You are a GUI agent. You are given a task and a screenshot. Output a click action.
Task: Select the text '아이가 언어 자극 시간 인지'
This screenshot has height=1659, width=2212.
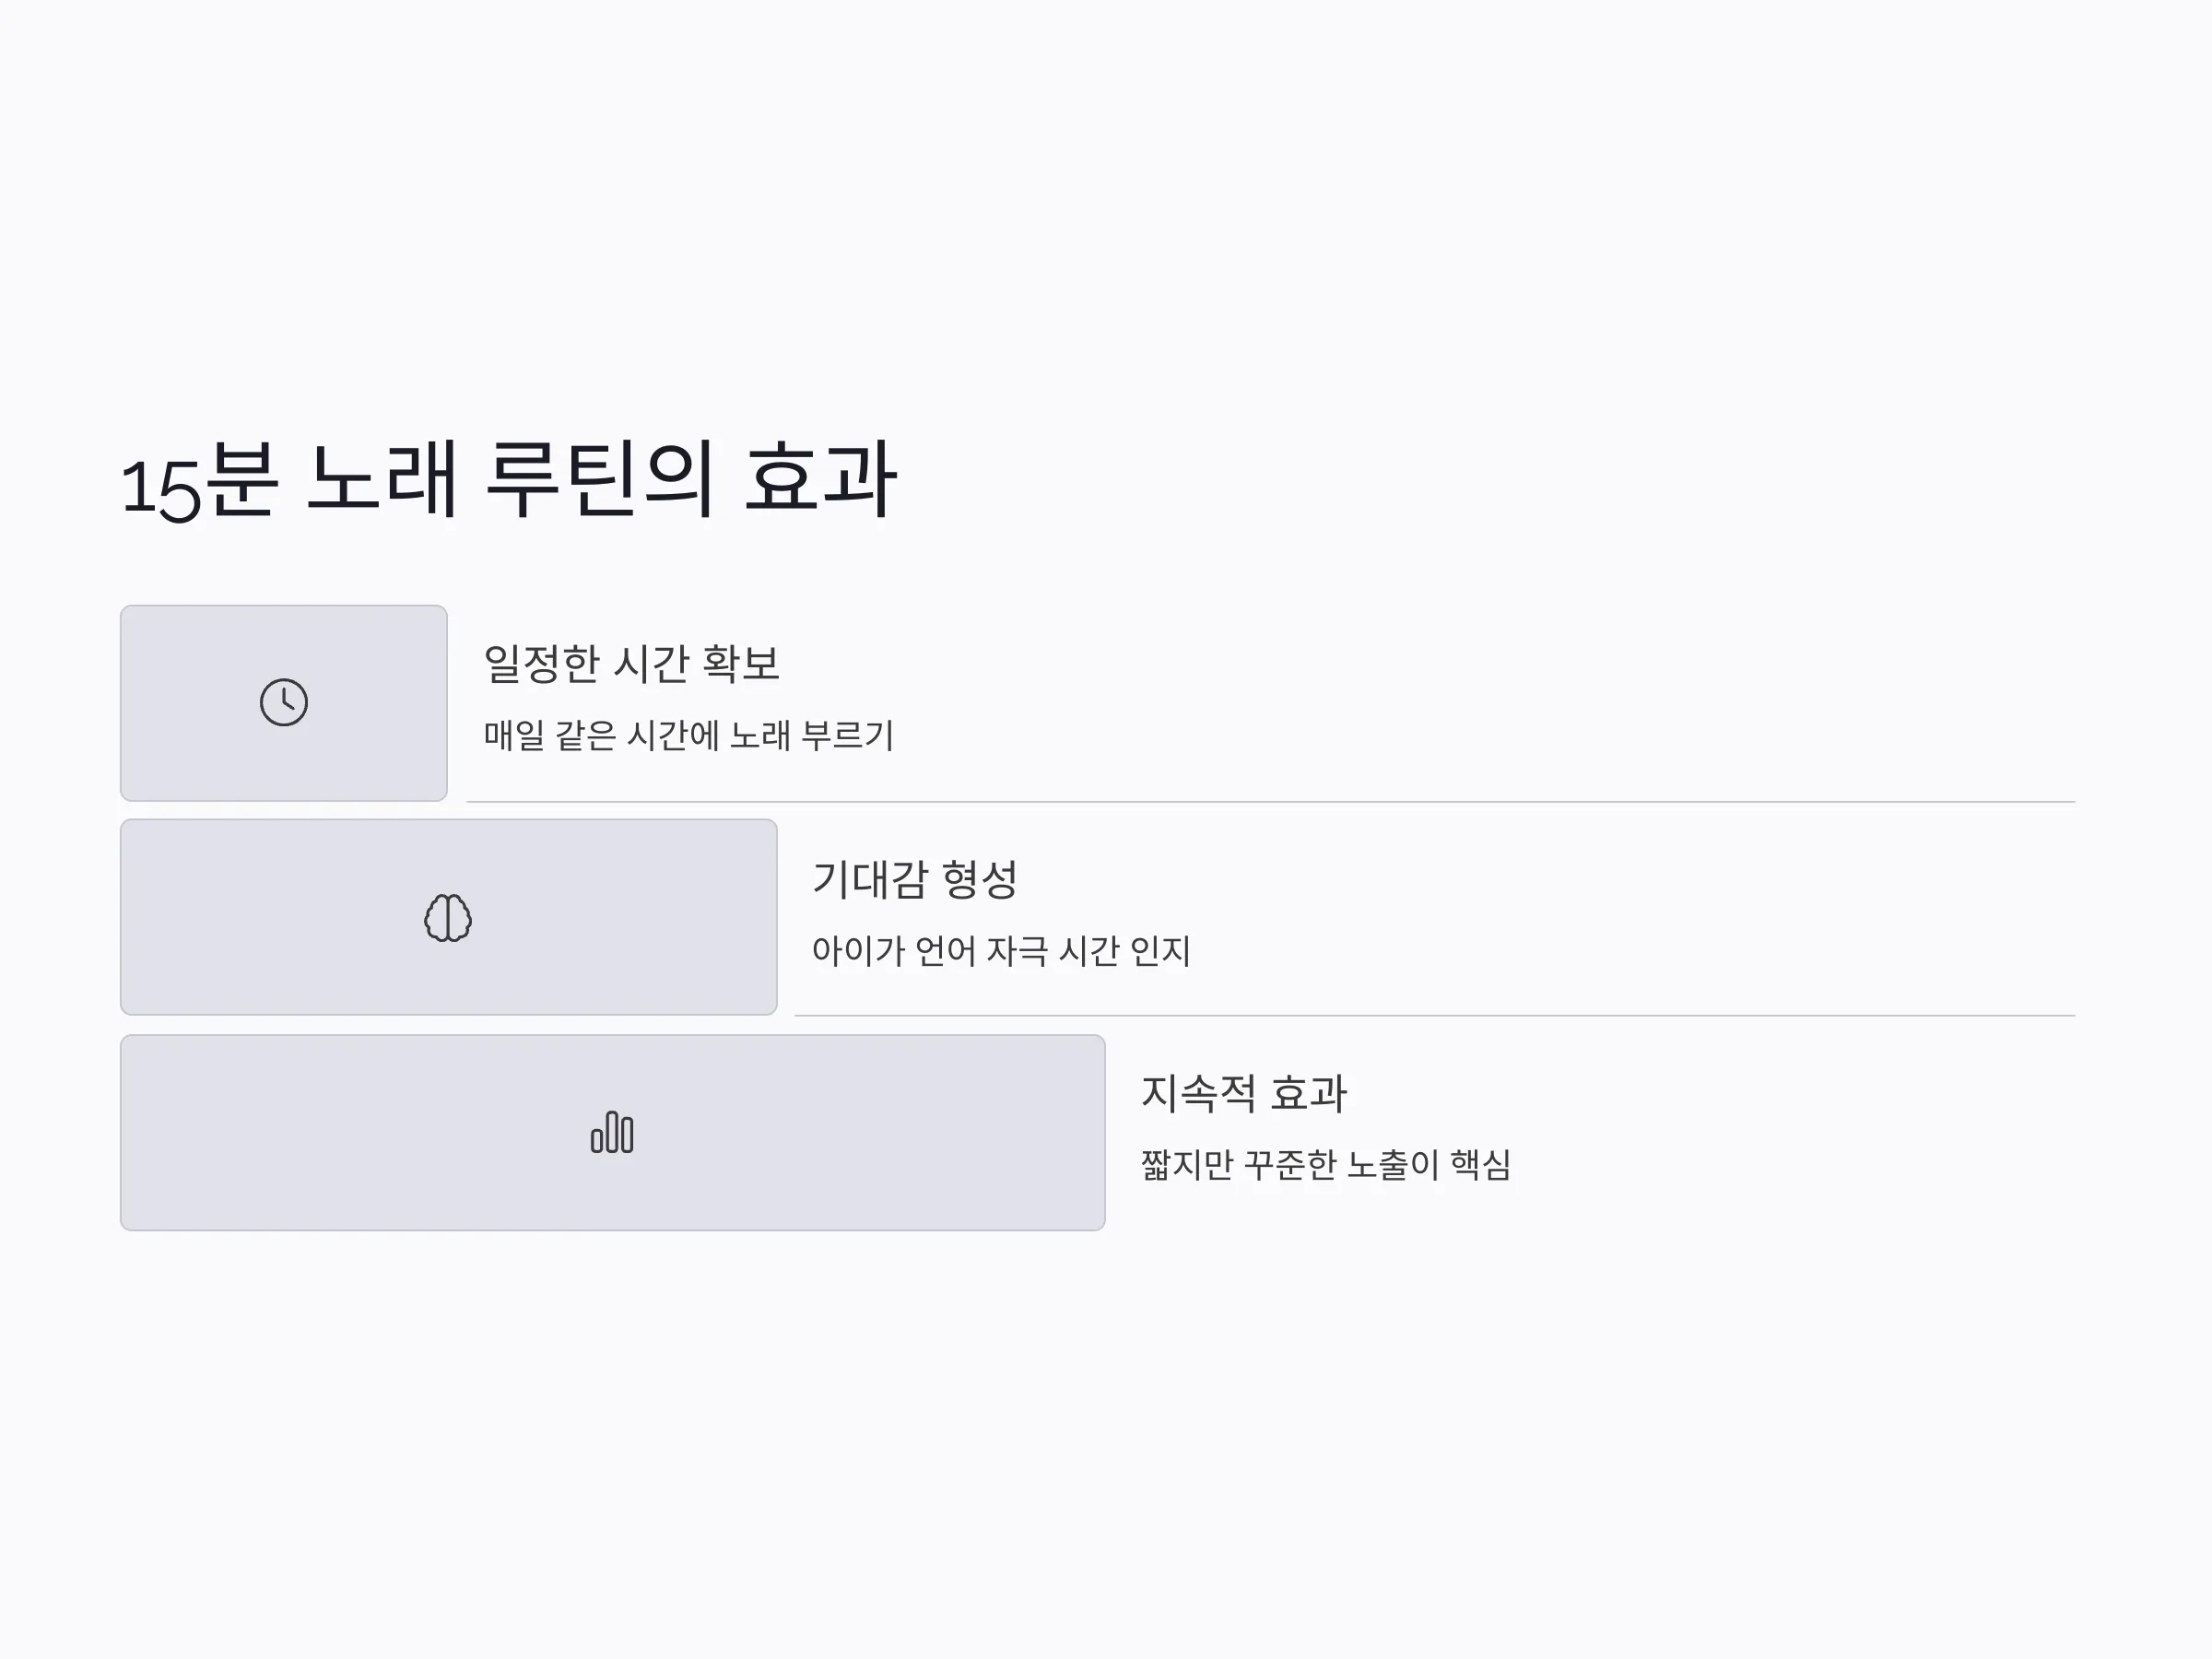[x=1001, y=950]
